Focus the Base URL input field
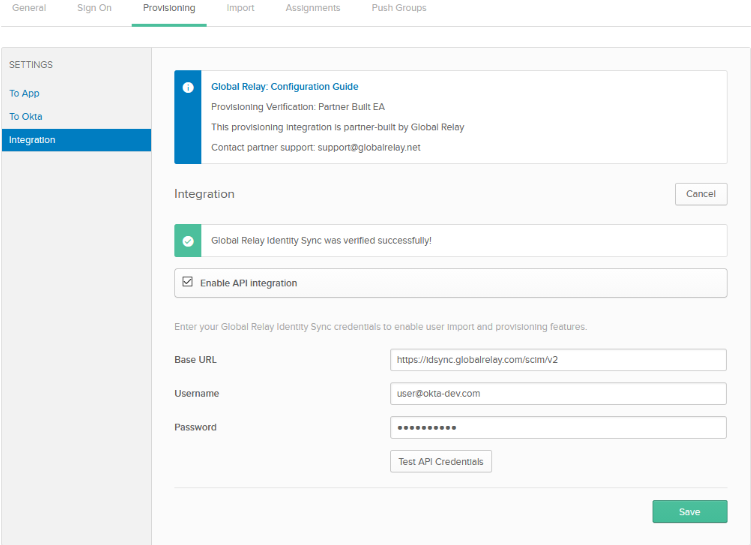 558,360
